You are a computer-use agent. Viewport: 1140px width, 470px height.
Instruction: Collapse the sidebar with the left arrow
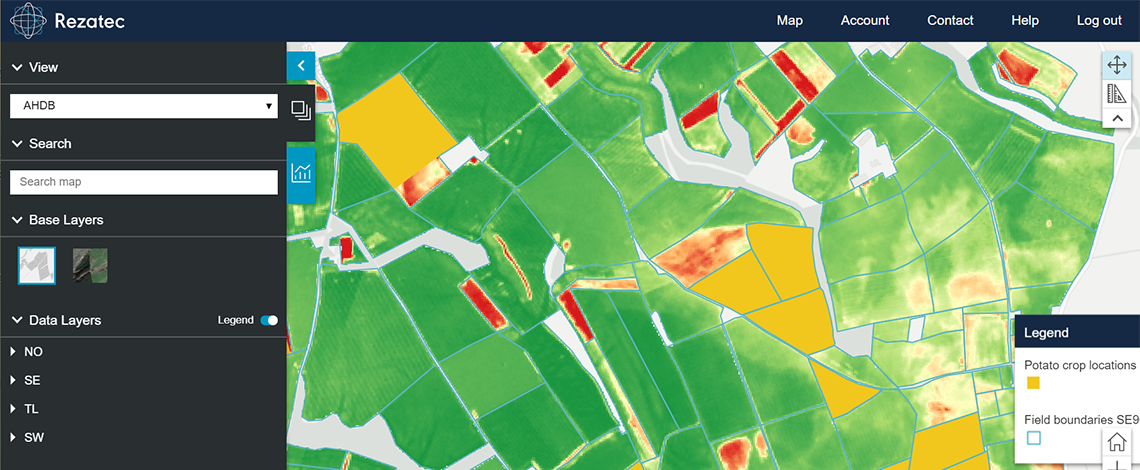pos(301,67)
